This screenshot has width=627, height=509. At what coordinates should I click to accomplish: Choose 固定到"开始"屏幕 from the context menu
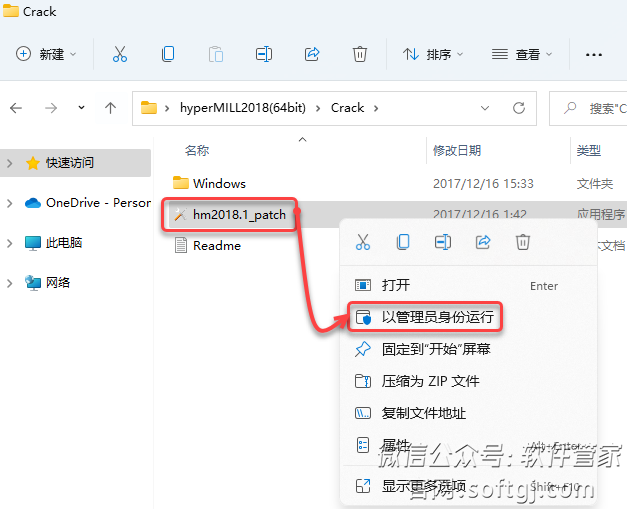(468, 349)
